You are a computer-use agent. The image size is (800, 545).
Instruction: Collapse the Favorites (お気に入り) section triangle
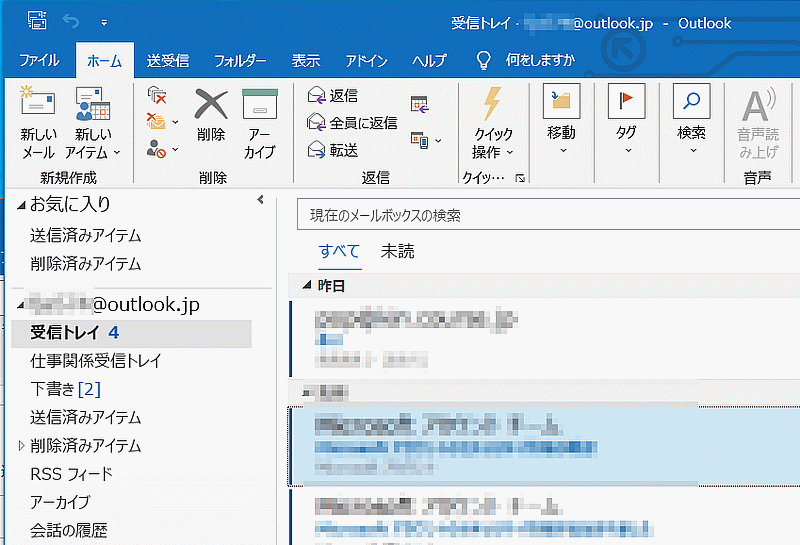click(21, 205)
